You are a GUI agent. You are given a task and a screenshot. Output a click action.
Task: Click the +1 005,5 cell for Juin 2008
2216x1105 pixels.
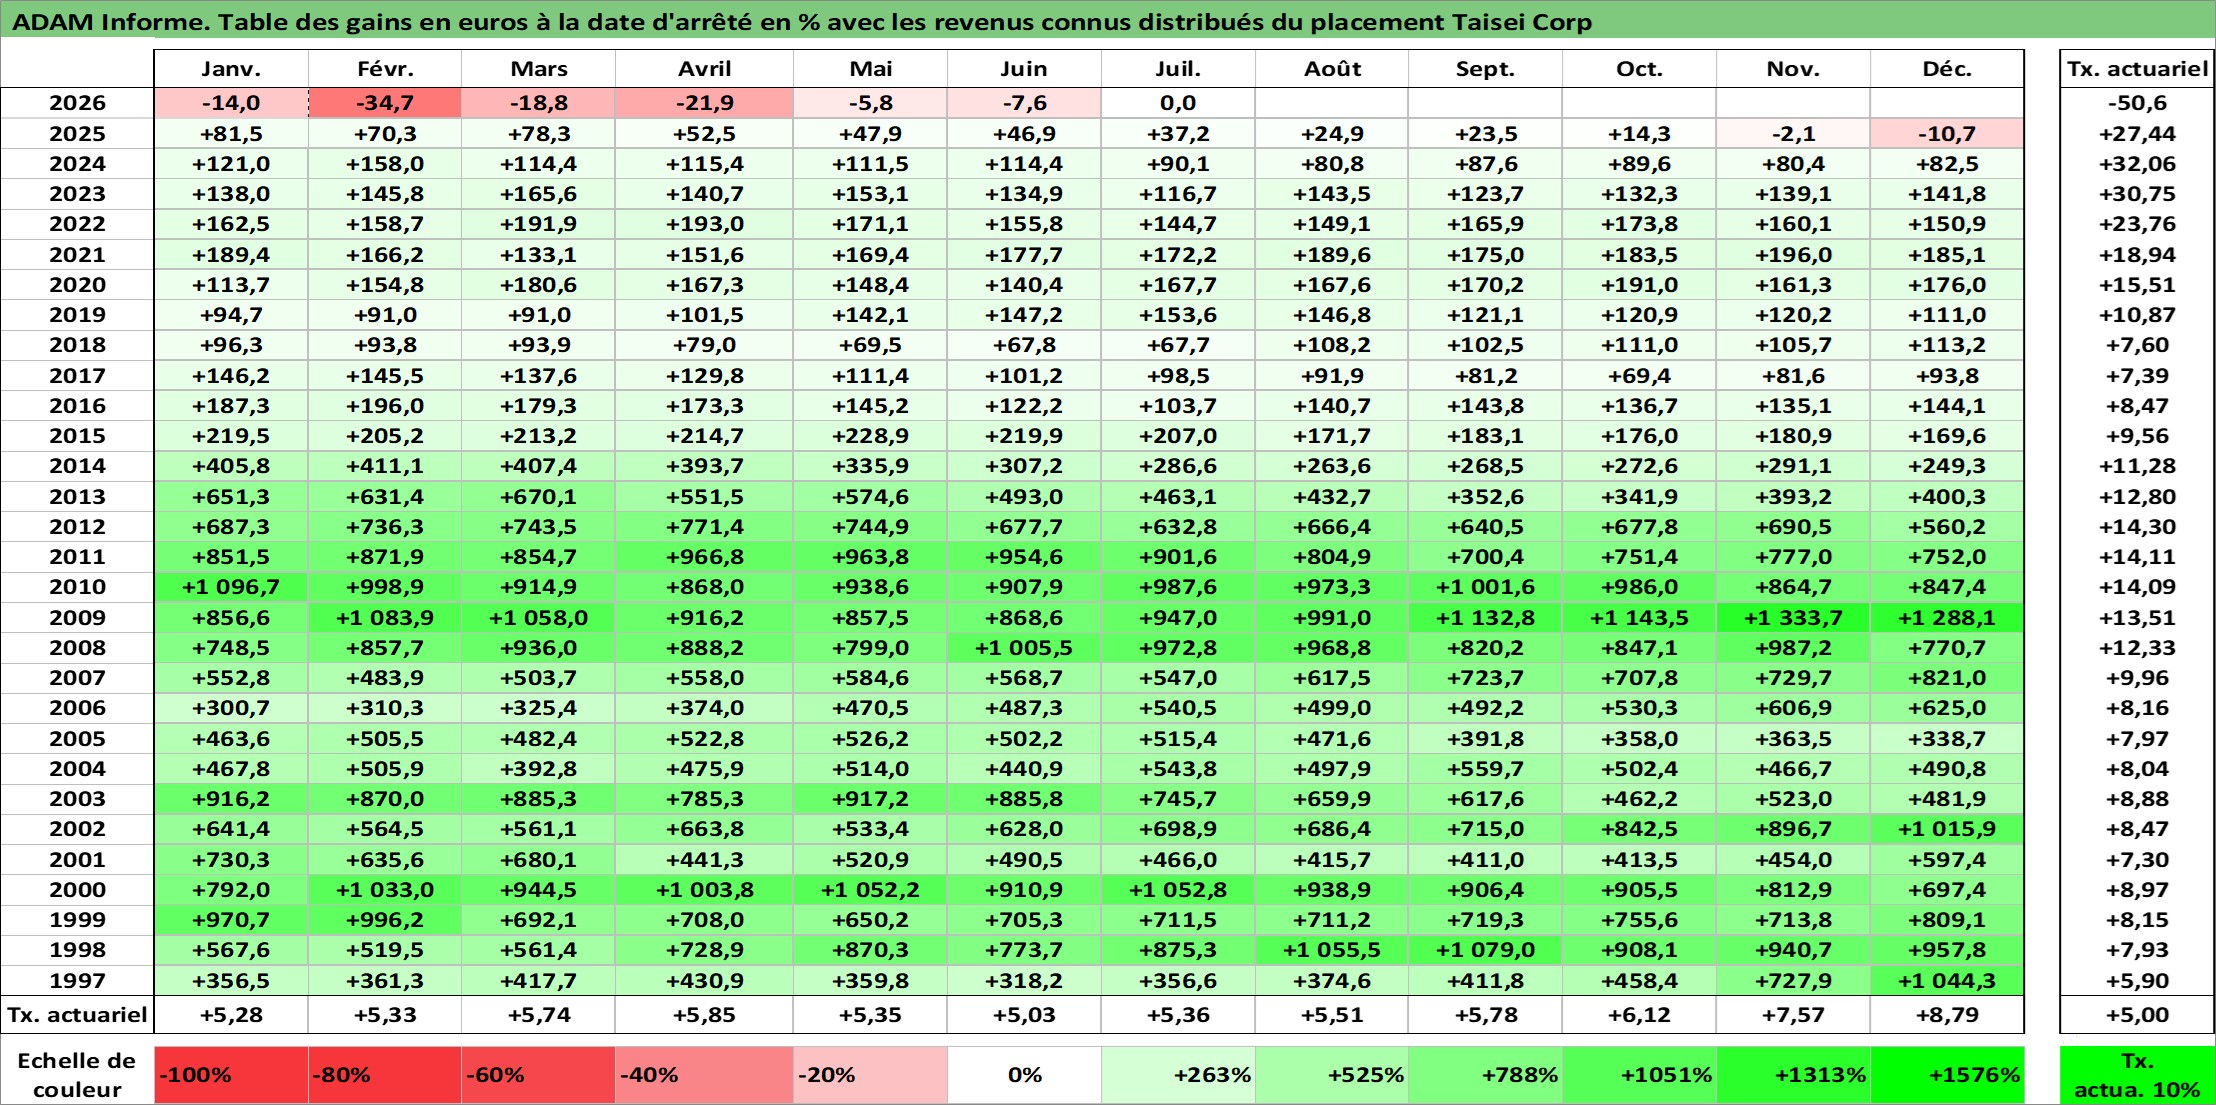pyautogui.click(x=1024, y=648)
